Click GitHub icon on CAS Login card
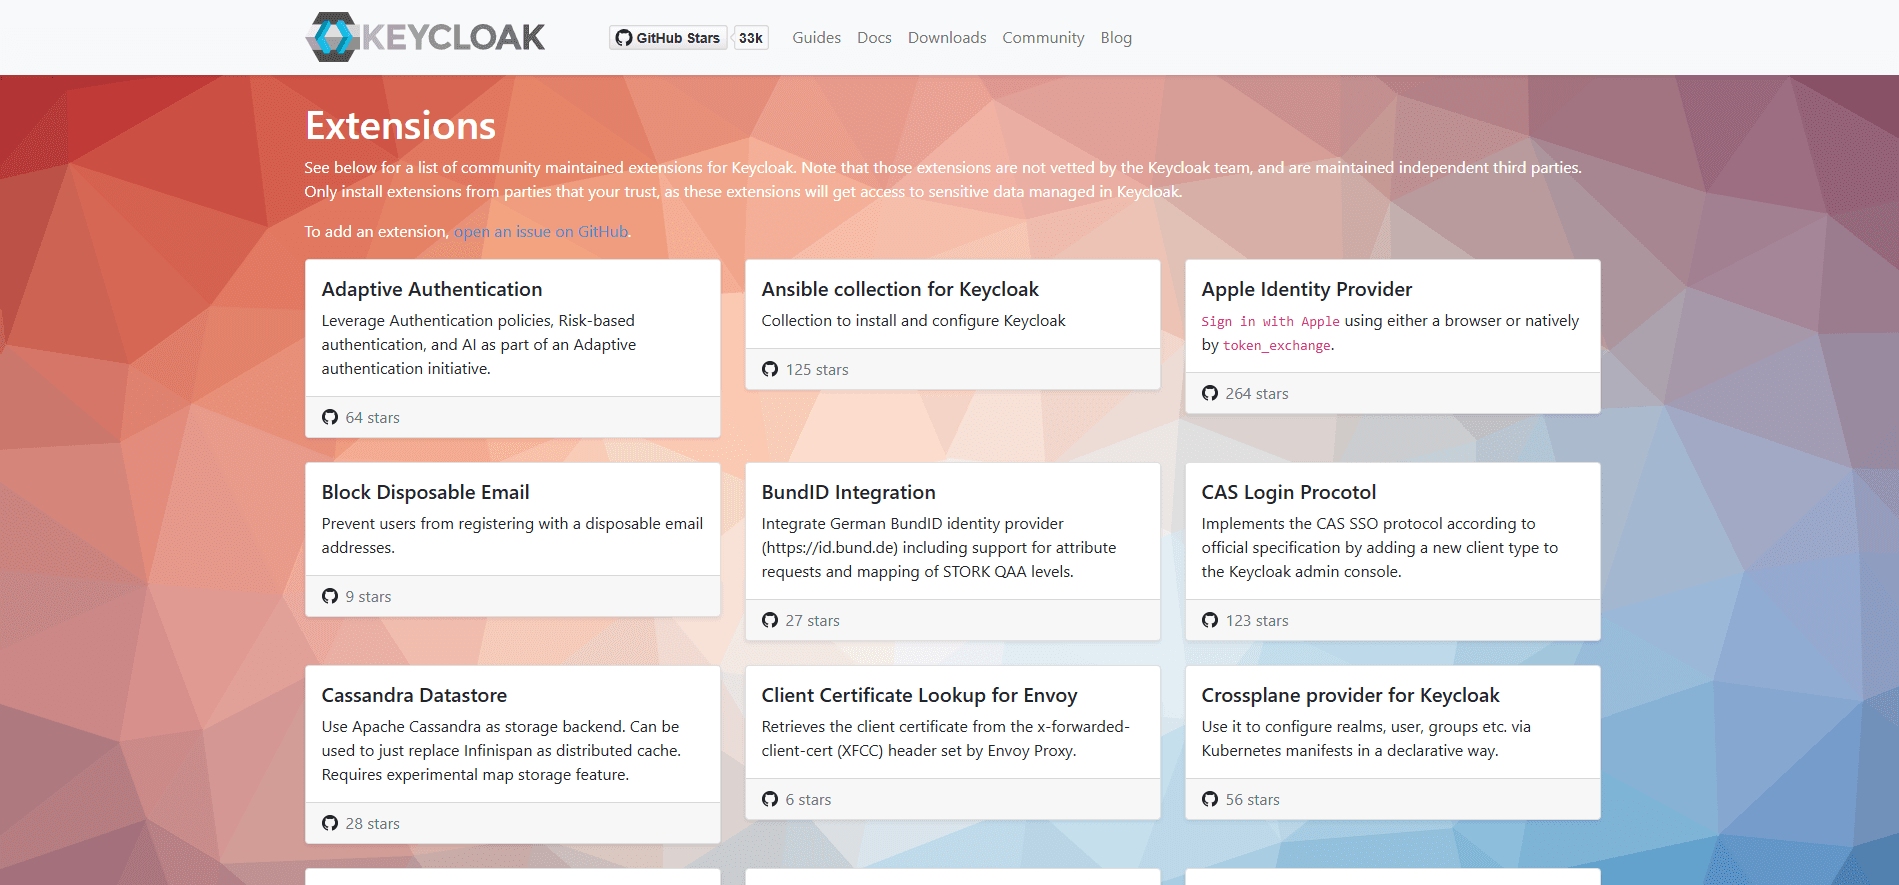The height and width of the screenshot is (885, 1899). (1210, 621)
